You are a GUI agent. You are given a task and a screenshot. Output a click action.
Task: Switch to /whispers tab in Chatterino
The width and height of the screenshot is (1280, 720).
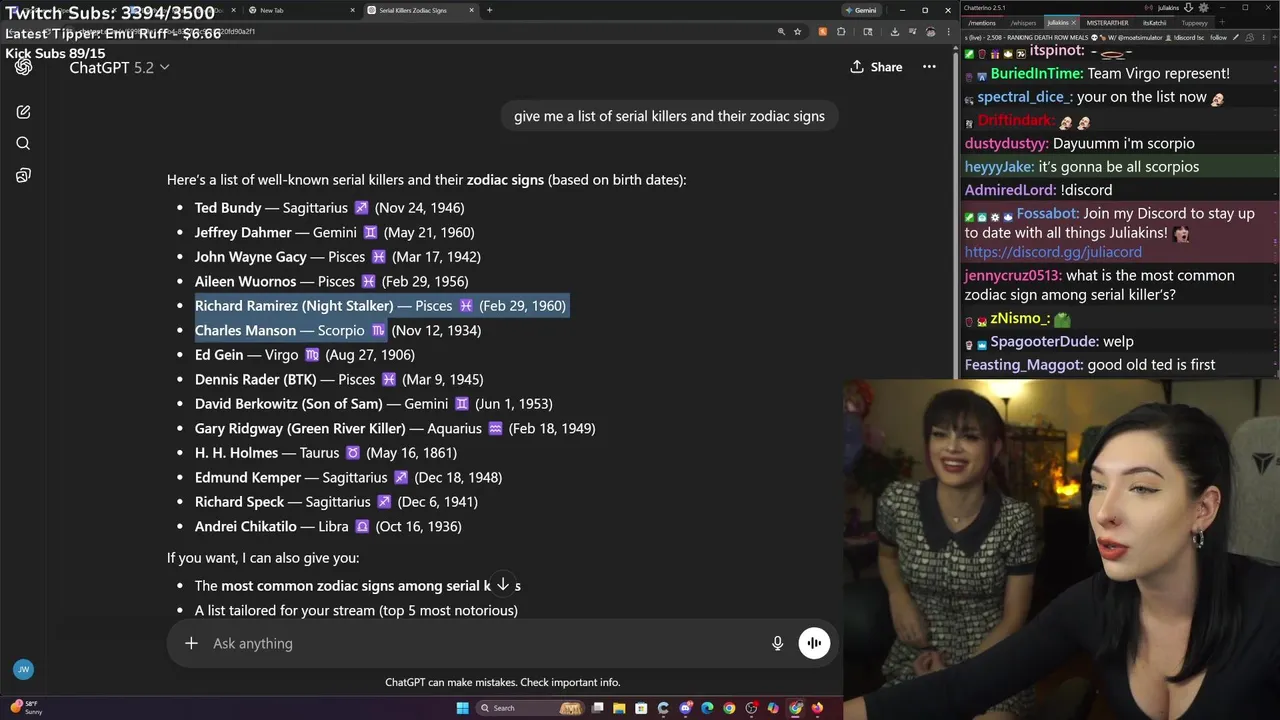(x=1023, y=23)
